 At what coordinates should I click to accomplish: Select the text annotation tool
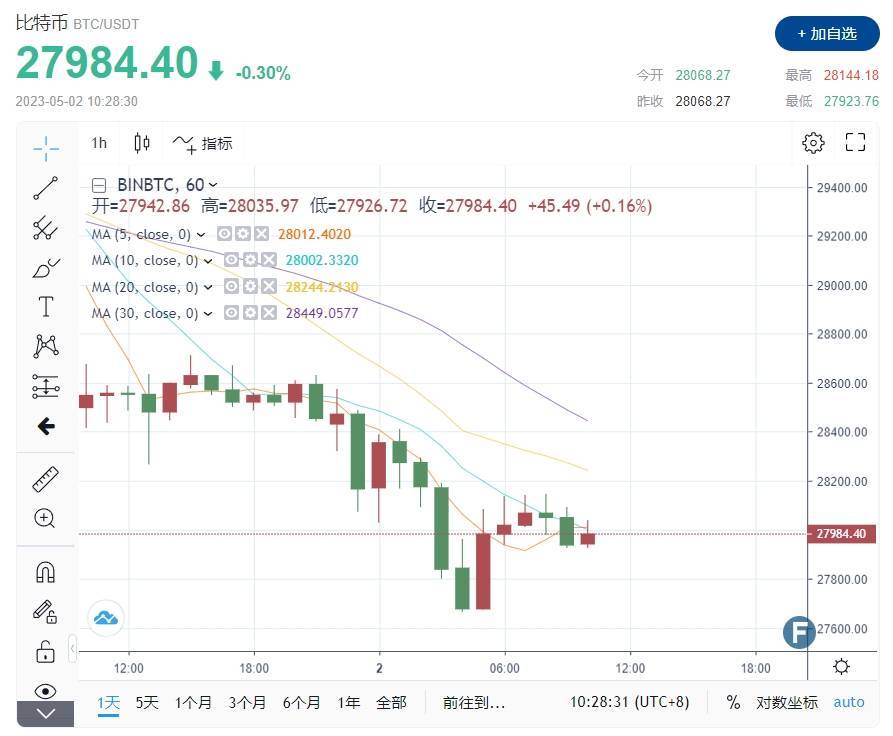pyautogui.click(x=46, y=307)
